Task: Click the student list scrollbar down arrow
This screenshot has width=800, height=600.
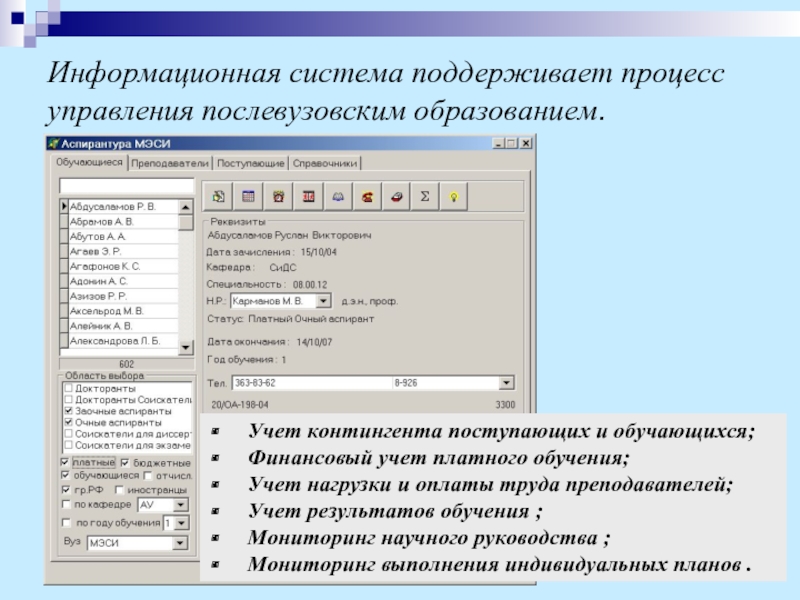Action: (186, 347)
